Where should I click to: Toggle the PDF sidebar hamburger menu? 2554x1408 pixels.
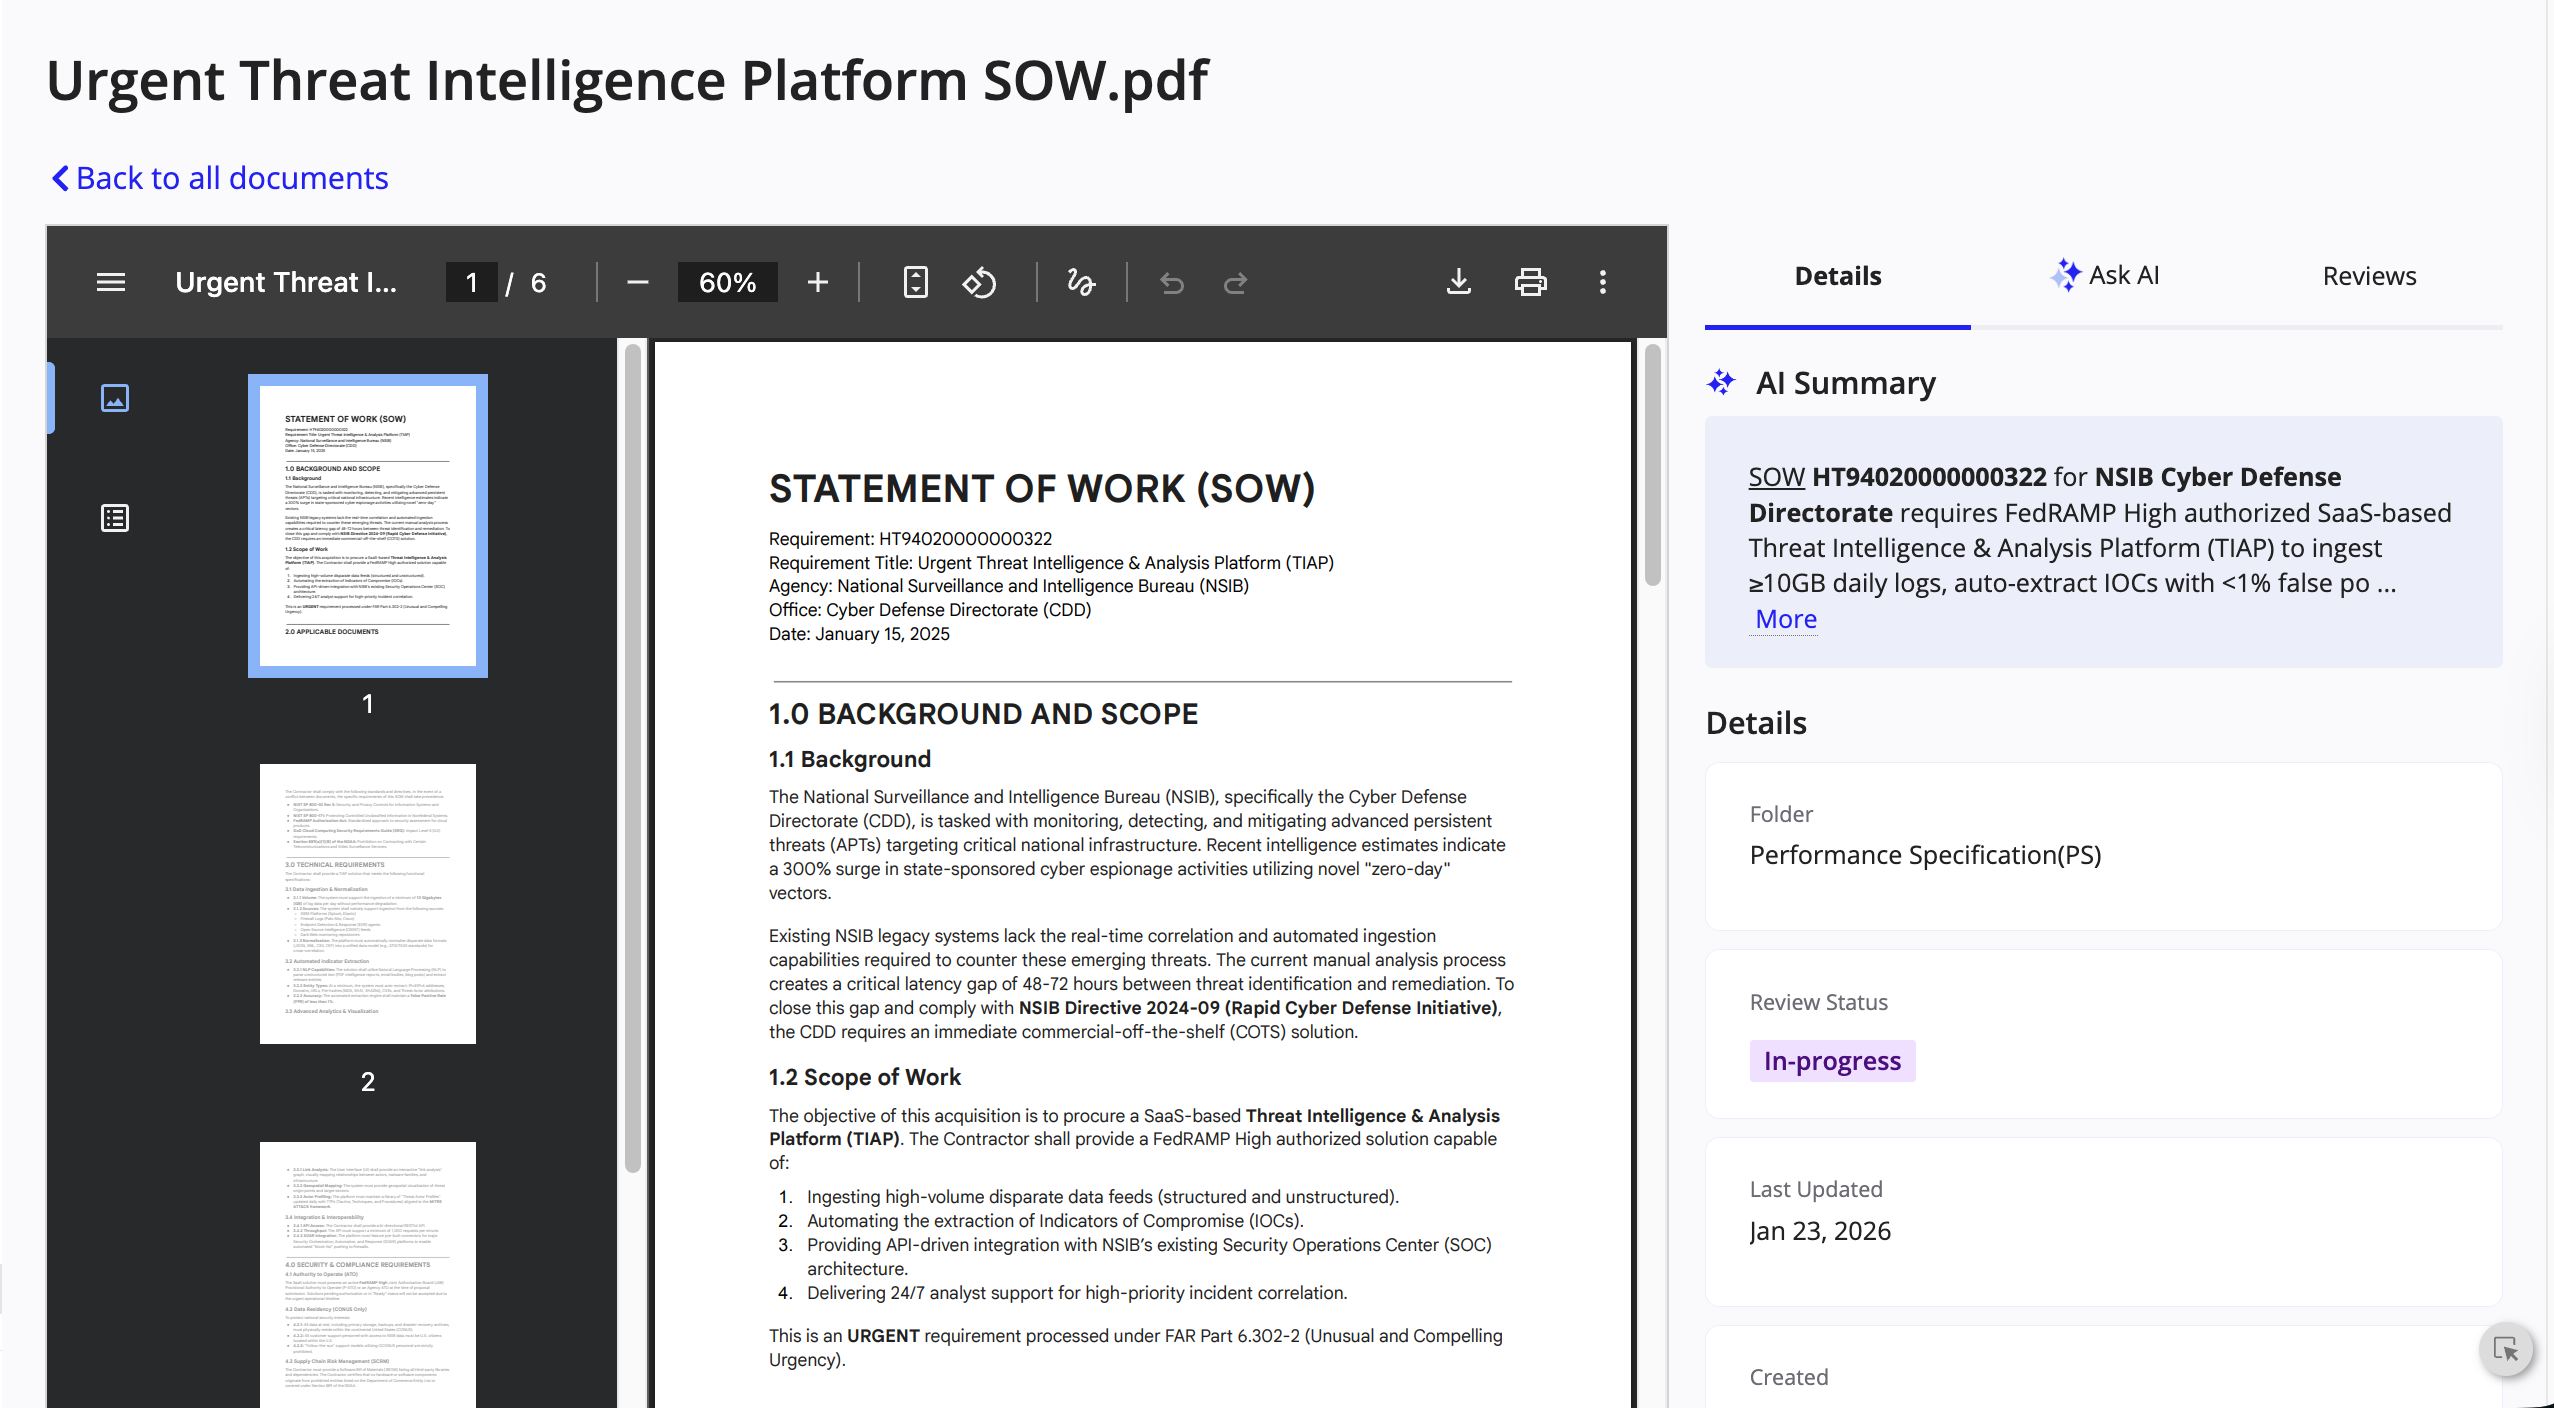click(111, 282)
